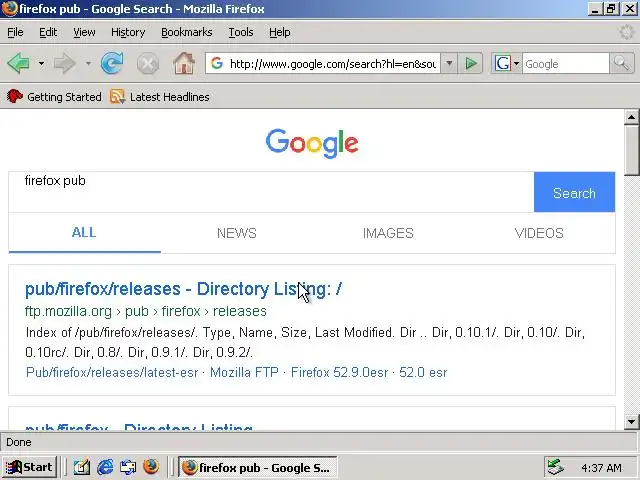This screenshot has height=480, width=640.
Task: Click the notepad Quick Launch icon
Action: click(82, 467)
